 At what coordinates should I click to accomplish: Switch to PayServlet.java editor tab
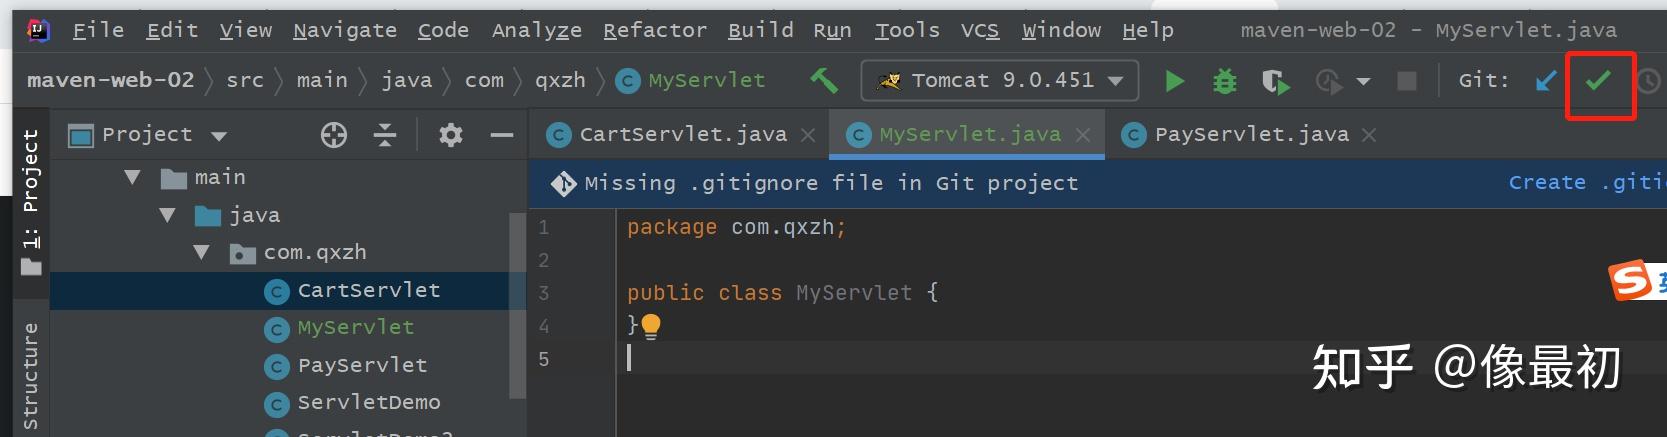1250,135
